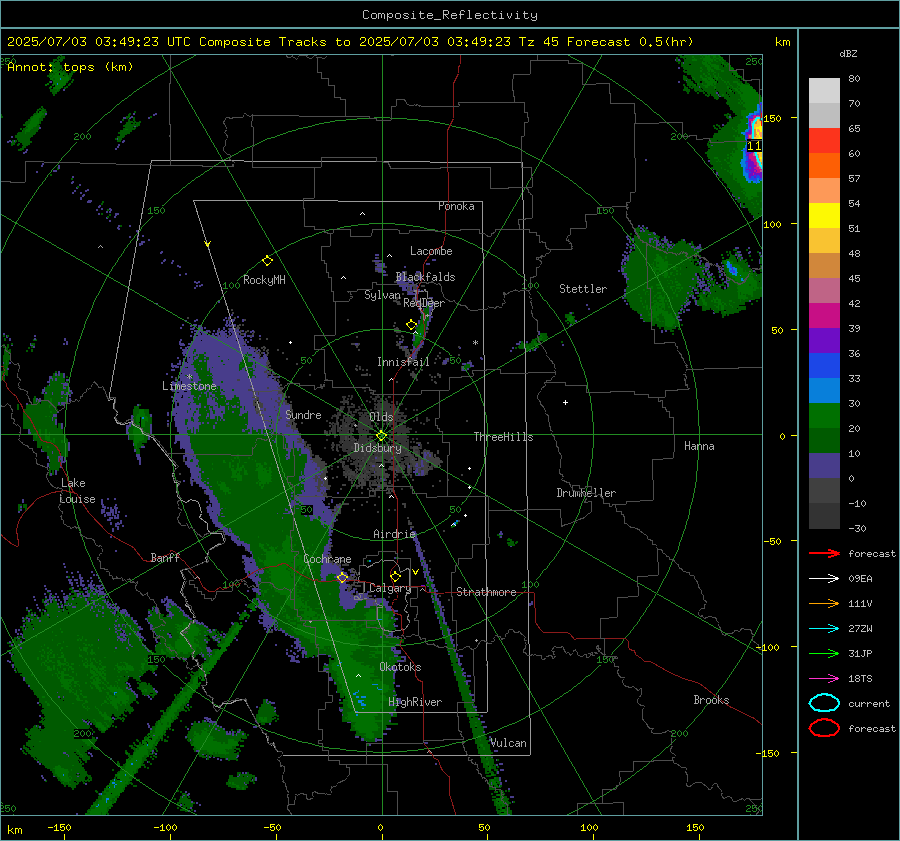Click the Blackfalds city label

425,277
